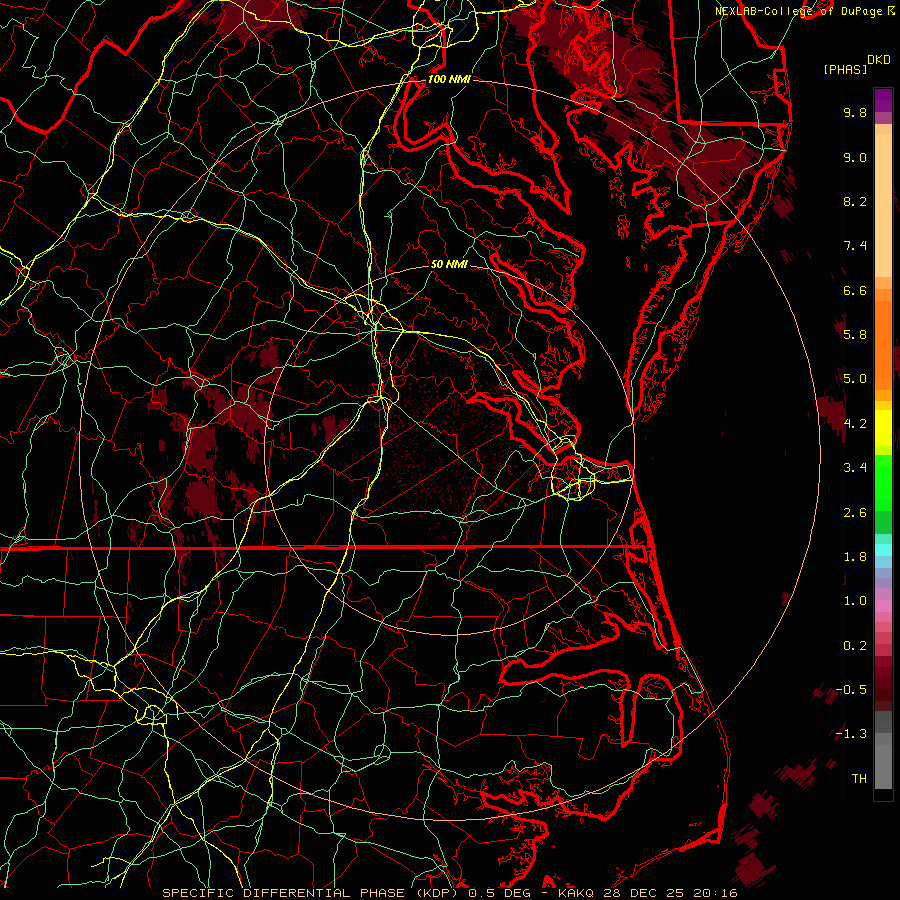The height and width of the screenshot is (900, 900).
Task: Click the SPECIFIC DIFFERENTIAL PHASE (KDP) caption
Action: tap(311, 893)
